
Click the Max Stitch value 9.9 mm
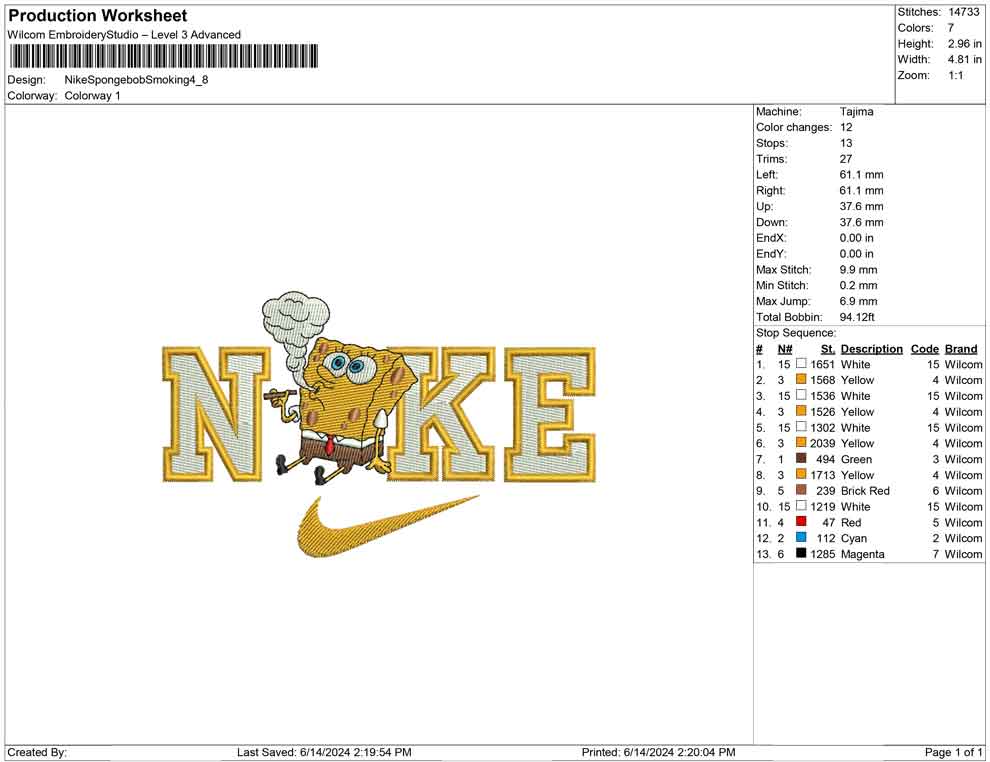point(858,270)
